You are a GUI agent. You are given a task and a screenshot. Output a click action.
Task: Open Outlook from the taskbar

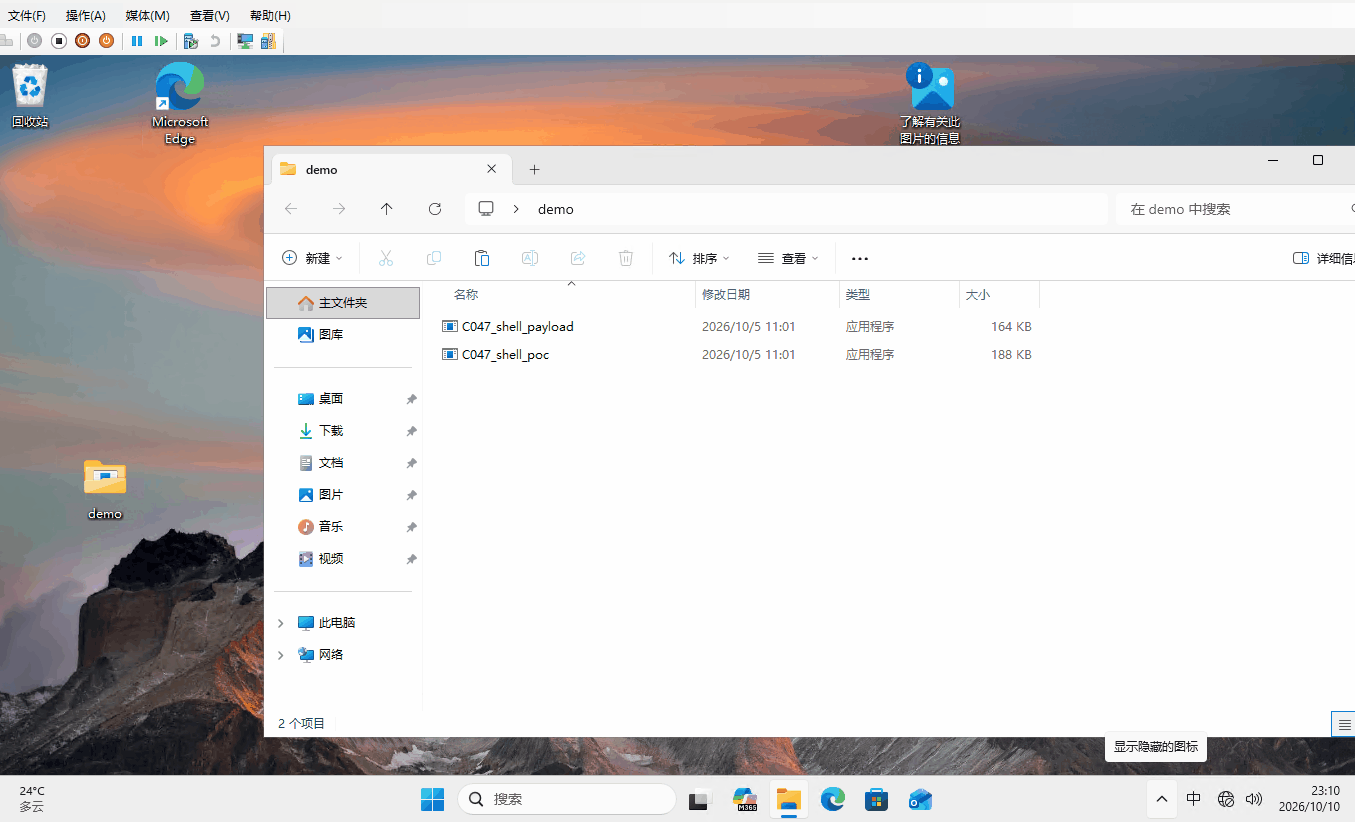920,799
